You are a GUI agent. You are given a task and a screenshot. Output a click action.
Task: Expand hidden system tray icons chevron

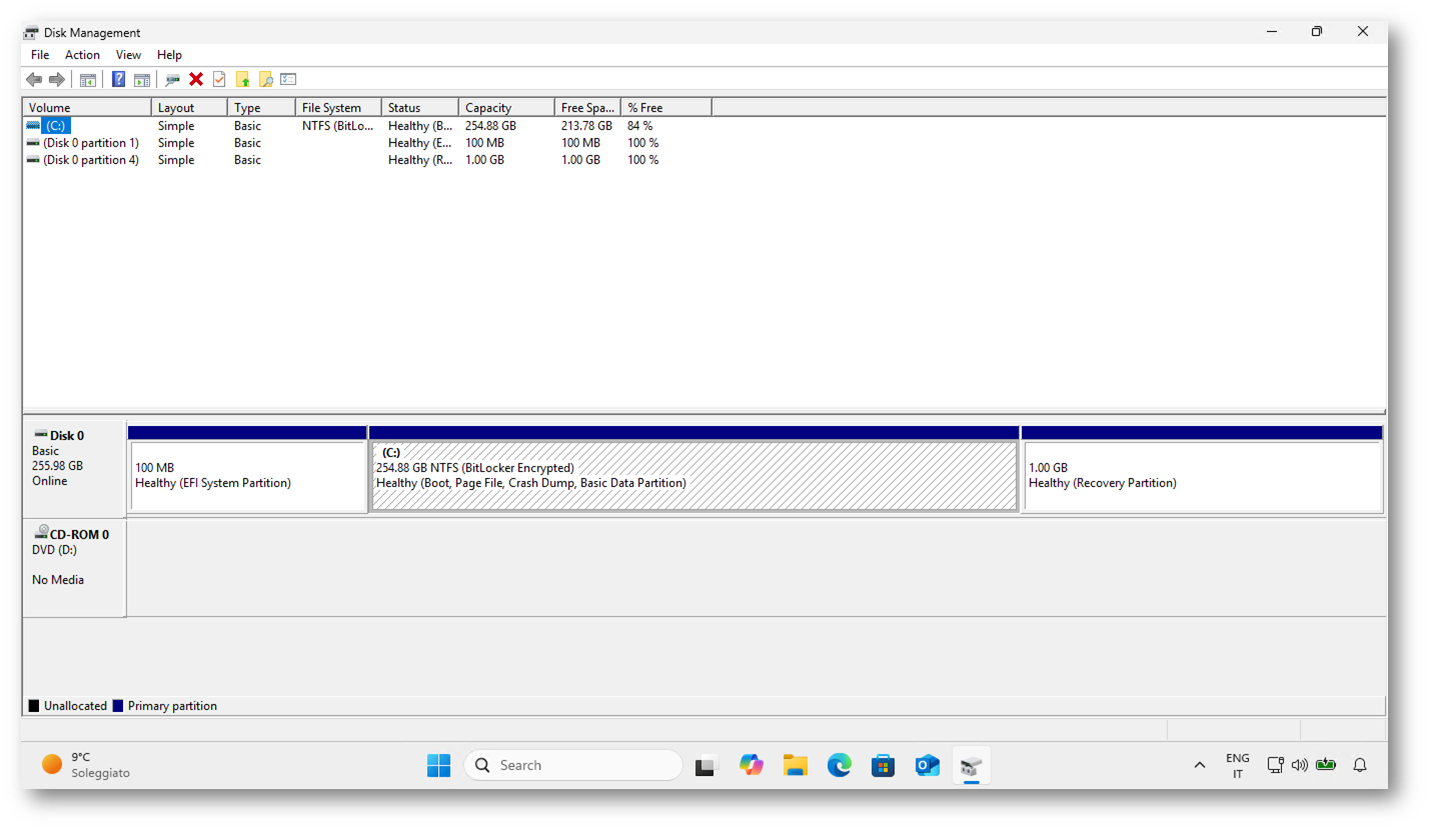pos(1199,766)
